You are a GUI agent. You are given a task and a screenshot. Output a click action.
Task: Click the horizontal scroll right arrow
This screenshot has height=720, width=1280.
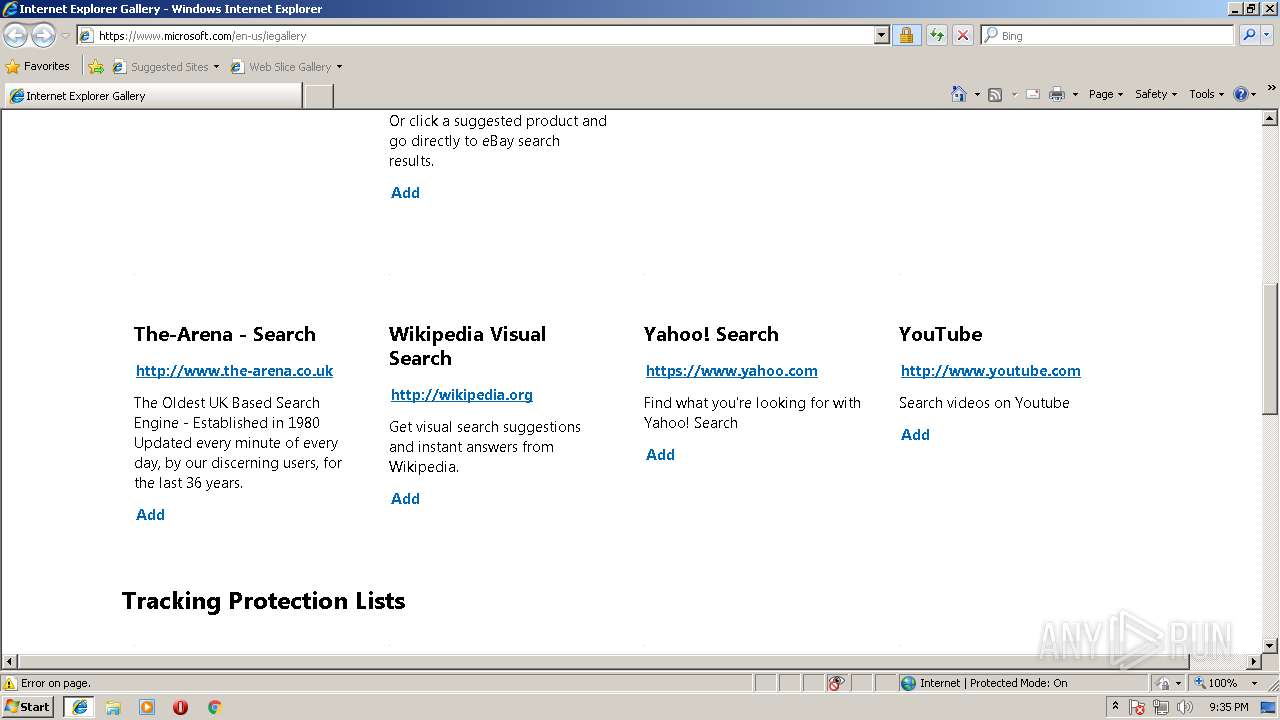pyautogui.click(x=1254, y=662)
